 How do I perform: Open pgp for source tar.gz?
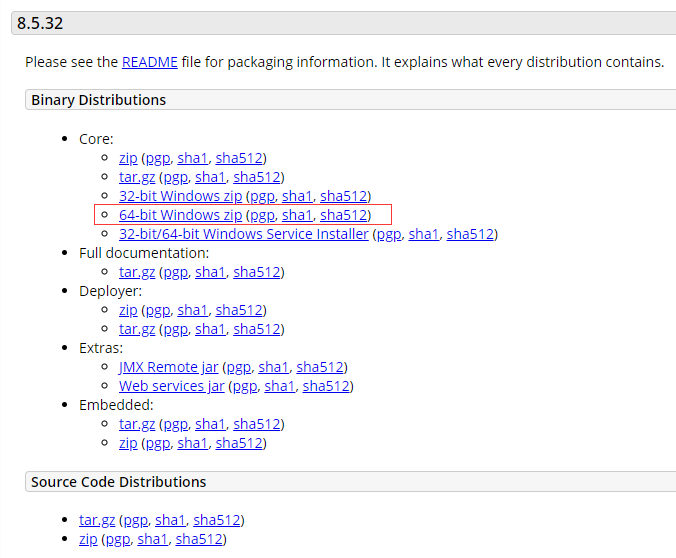135,520
